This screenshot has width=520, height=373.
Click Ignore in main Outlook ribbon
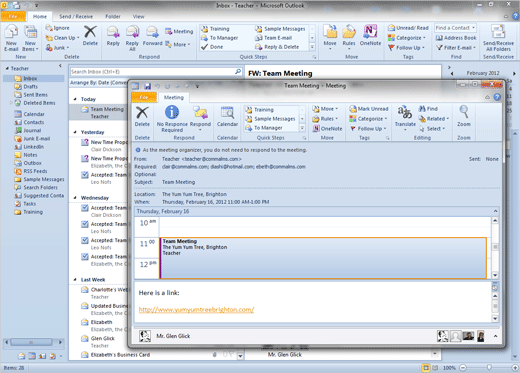[x=57, y=28]
